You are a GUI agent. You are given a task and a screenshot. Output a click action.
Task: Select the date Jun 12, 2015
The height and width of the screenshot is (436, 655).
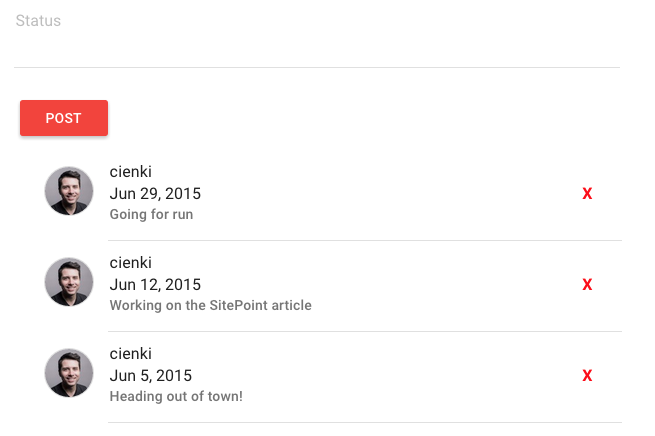pyautogui.click(x=155, y=285)
